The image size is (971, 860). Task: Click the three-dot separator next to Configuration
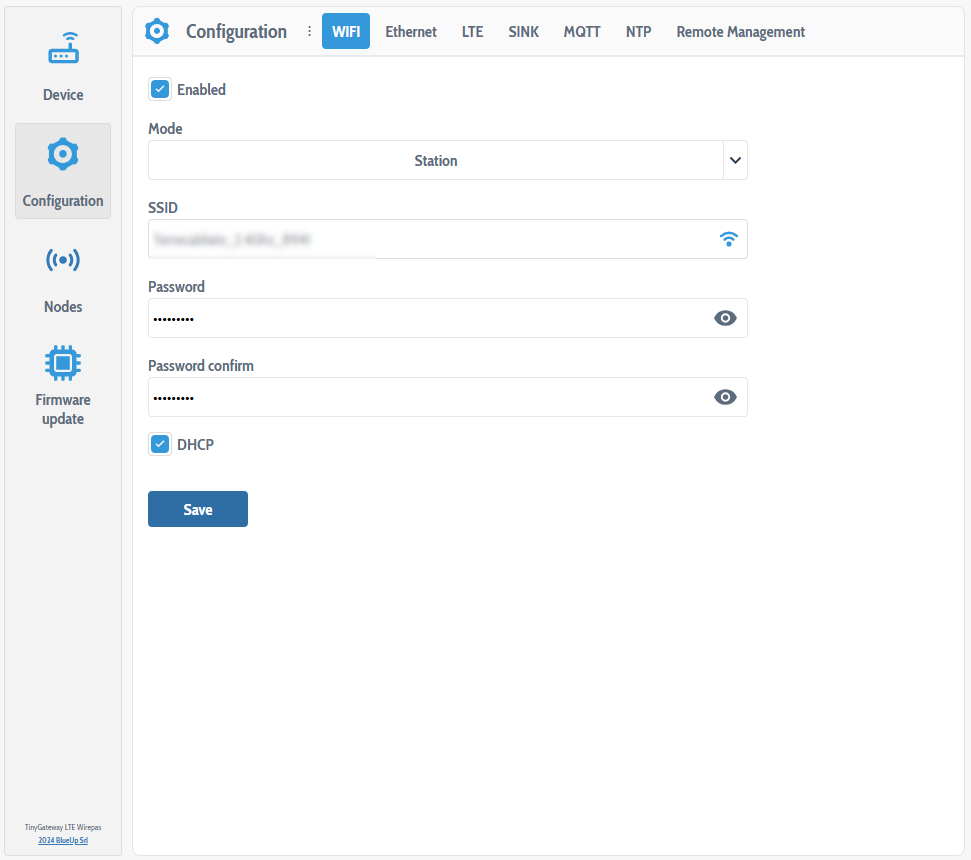click(309, 32)
